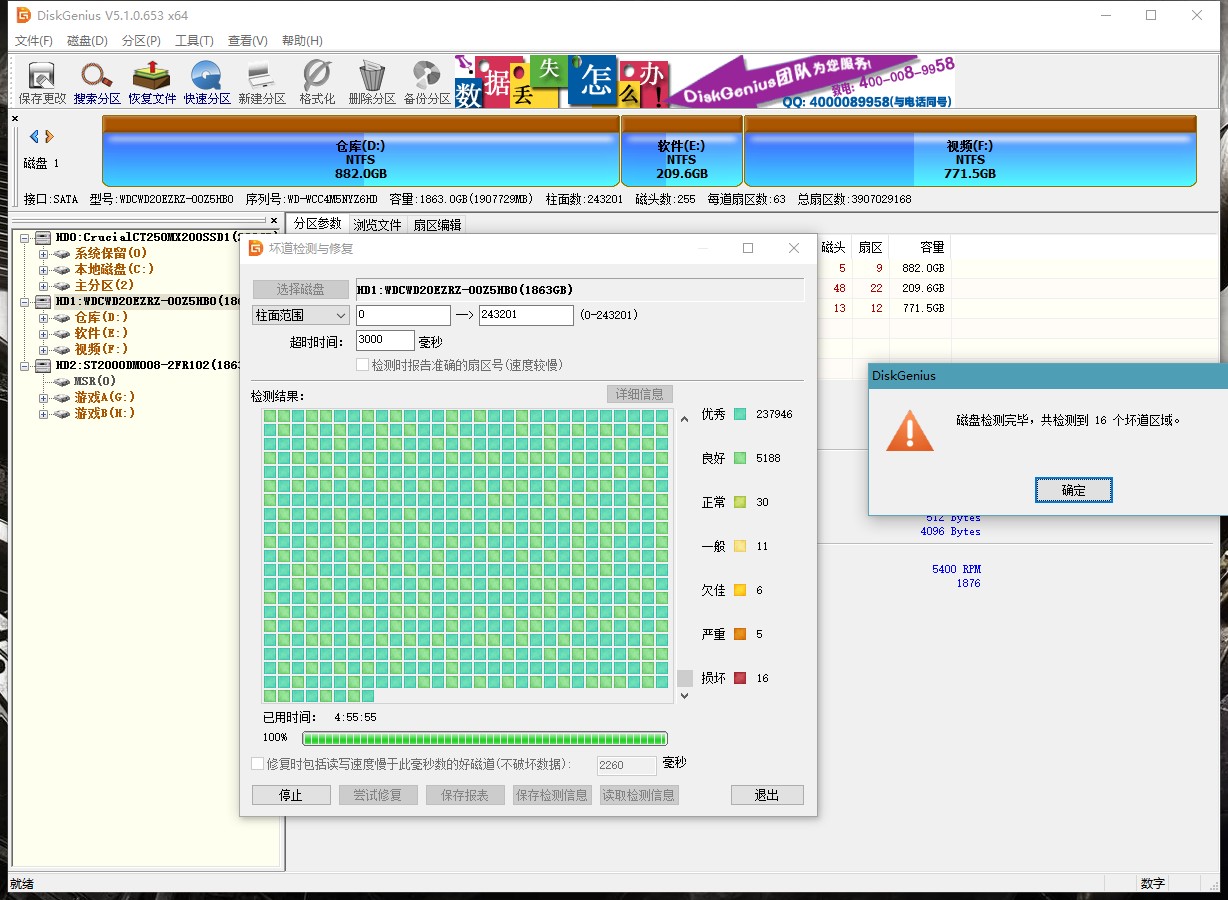Click the DiskGenius app logo icon
The width and height of the screenshot is (1228, 900).
pyautogui.click(x=23, y=15)
